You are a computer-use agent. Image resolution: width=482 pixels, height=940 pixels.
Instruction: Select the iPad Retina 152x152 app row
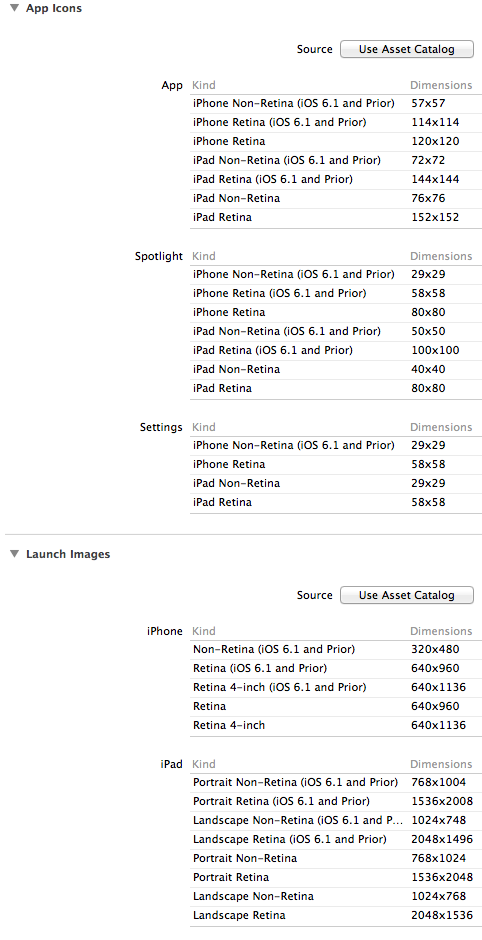click(336, 218)
